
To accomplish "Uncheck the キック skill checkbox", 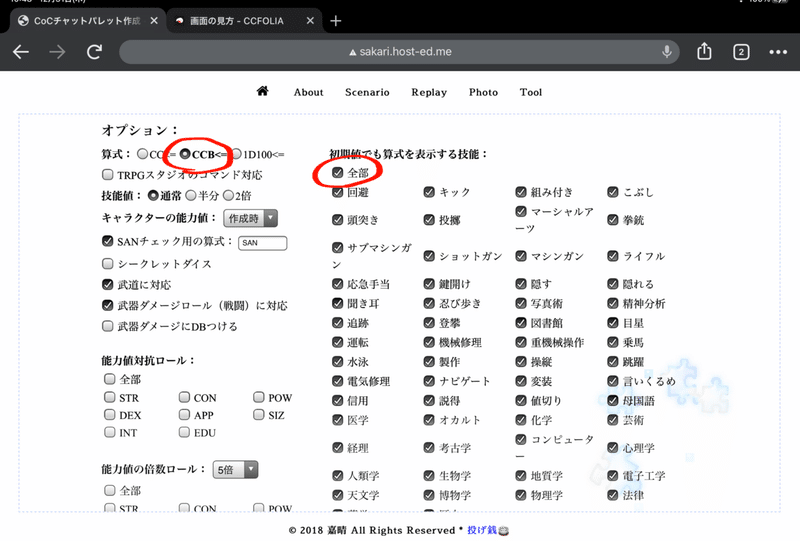I will click(x=429, y=192).
